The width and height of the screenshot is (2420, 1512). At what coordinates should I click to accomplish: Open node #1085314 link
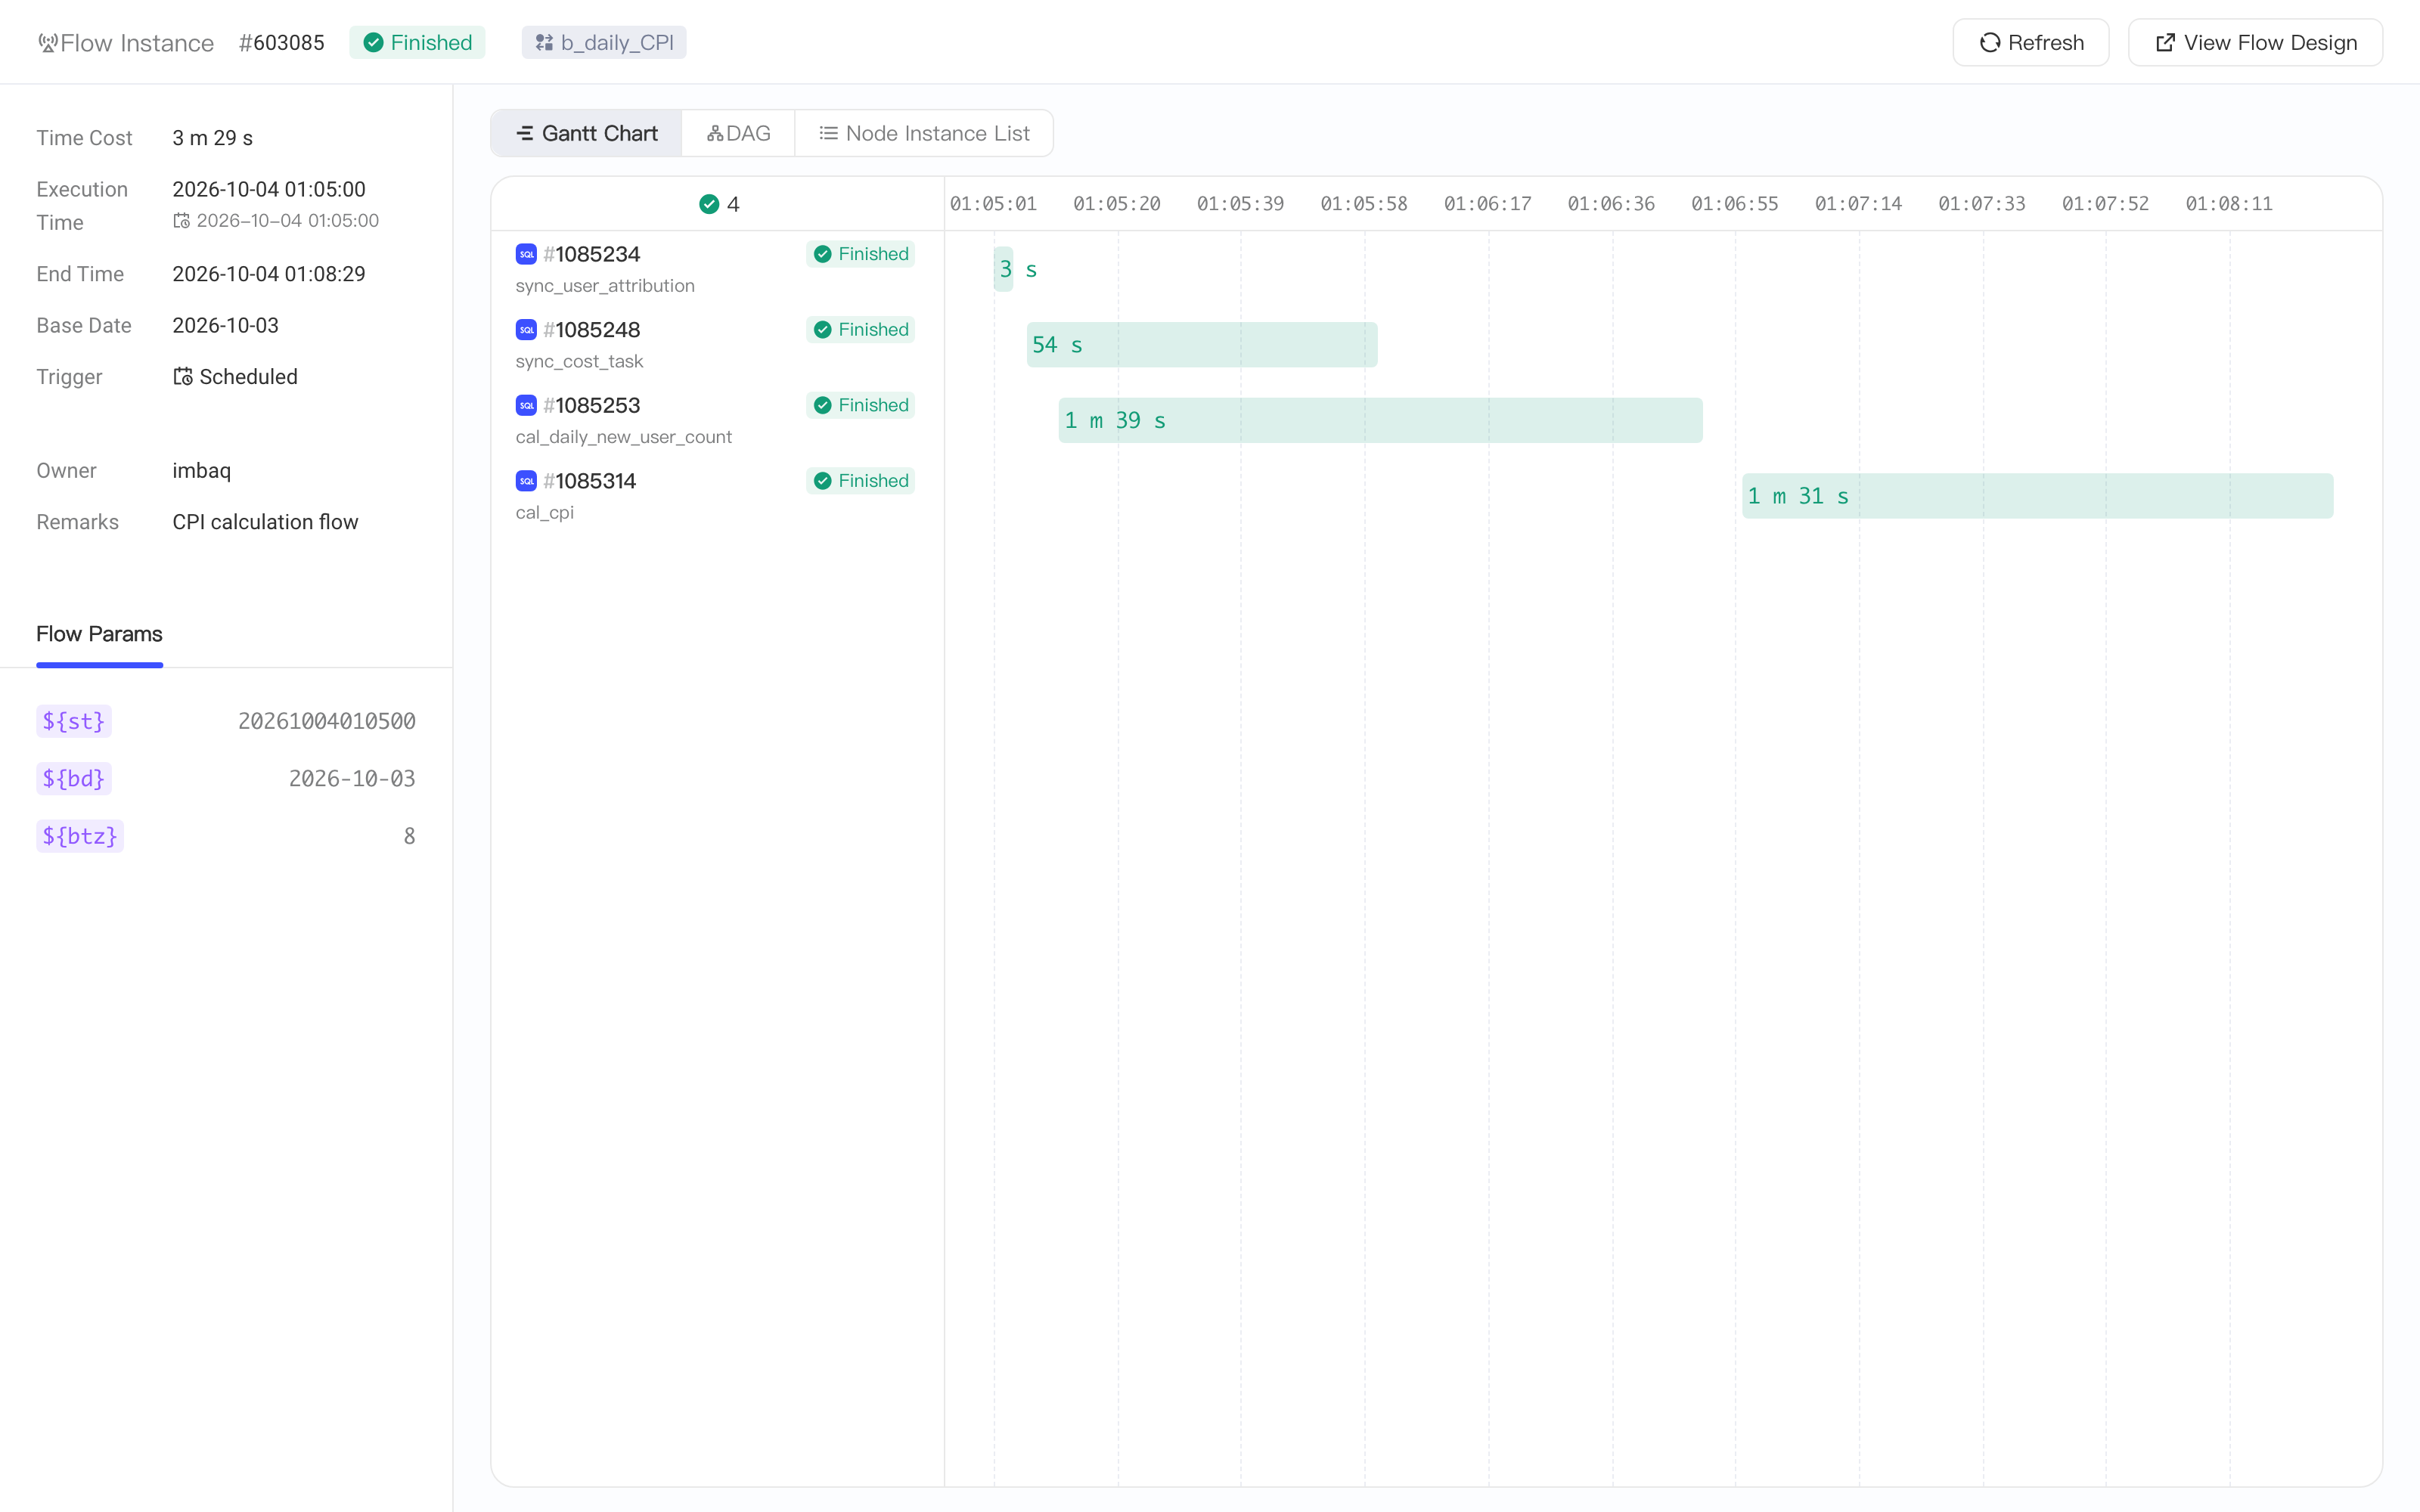click(x=590, y=481)
